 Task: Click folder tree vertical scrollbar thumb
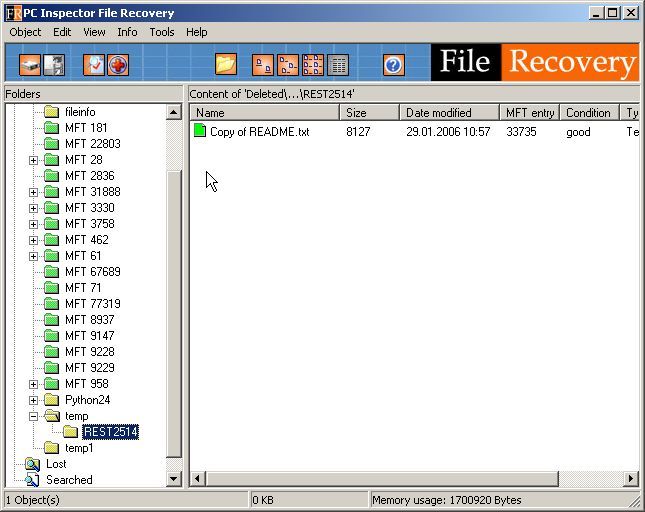tap(174, 314)
